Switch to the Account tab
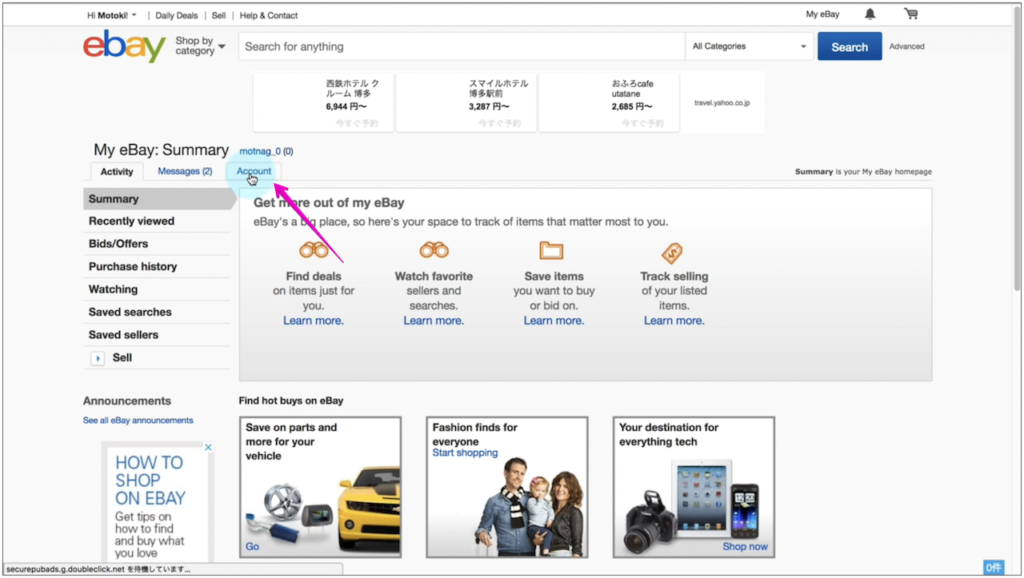 [253, 171]
